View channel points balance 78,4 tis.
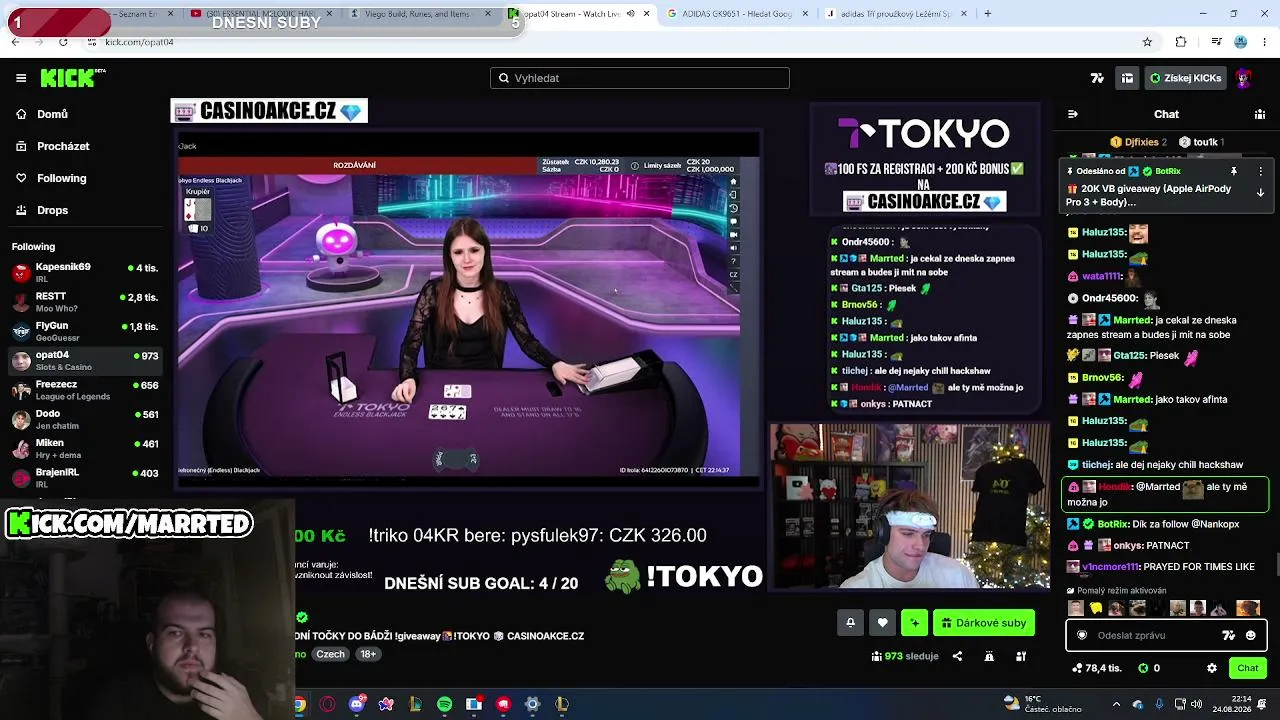 click(1096, 668)
